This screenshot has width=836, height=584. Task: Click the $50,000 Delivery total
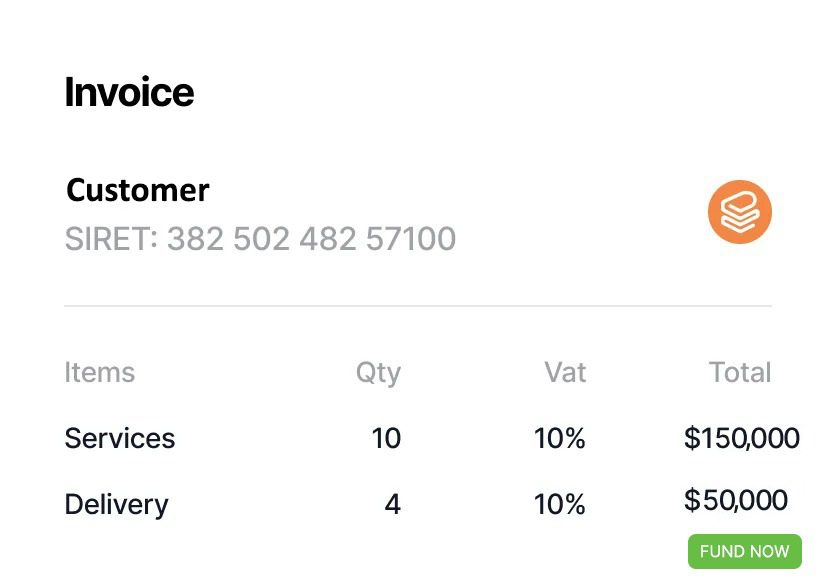[736, 500]
